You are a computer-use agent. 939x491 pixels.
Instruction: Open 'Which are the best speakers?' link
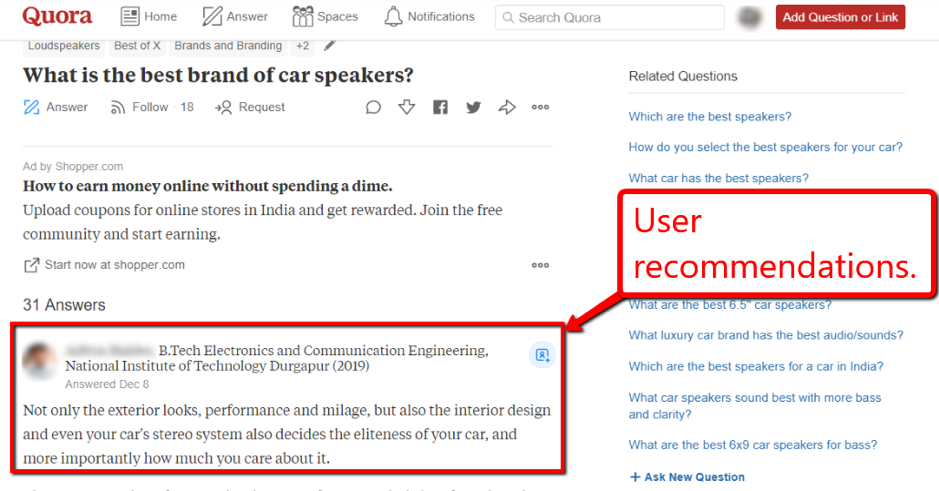709,117
